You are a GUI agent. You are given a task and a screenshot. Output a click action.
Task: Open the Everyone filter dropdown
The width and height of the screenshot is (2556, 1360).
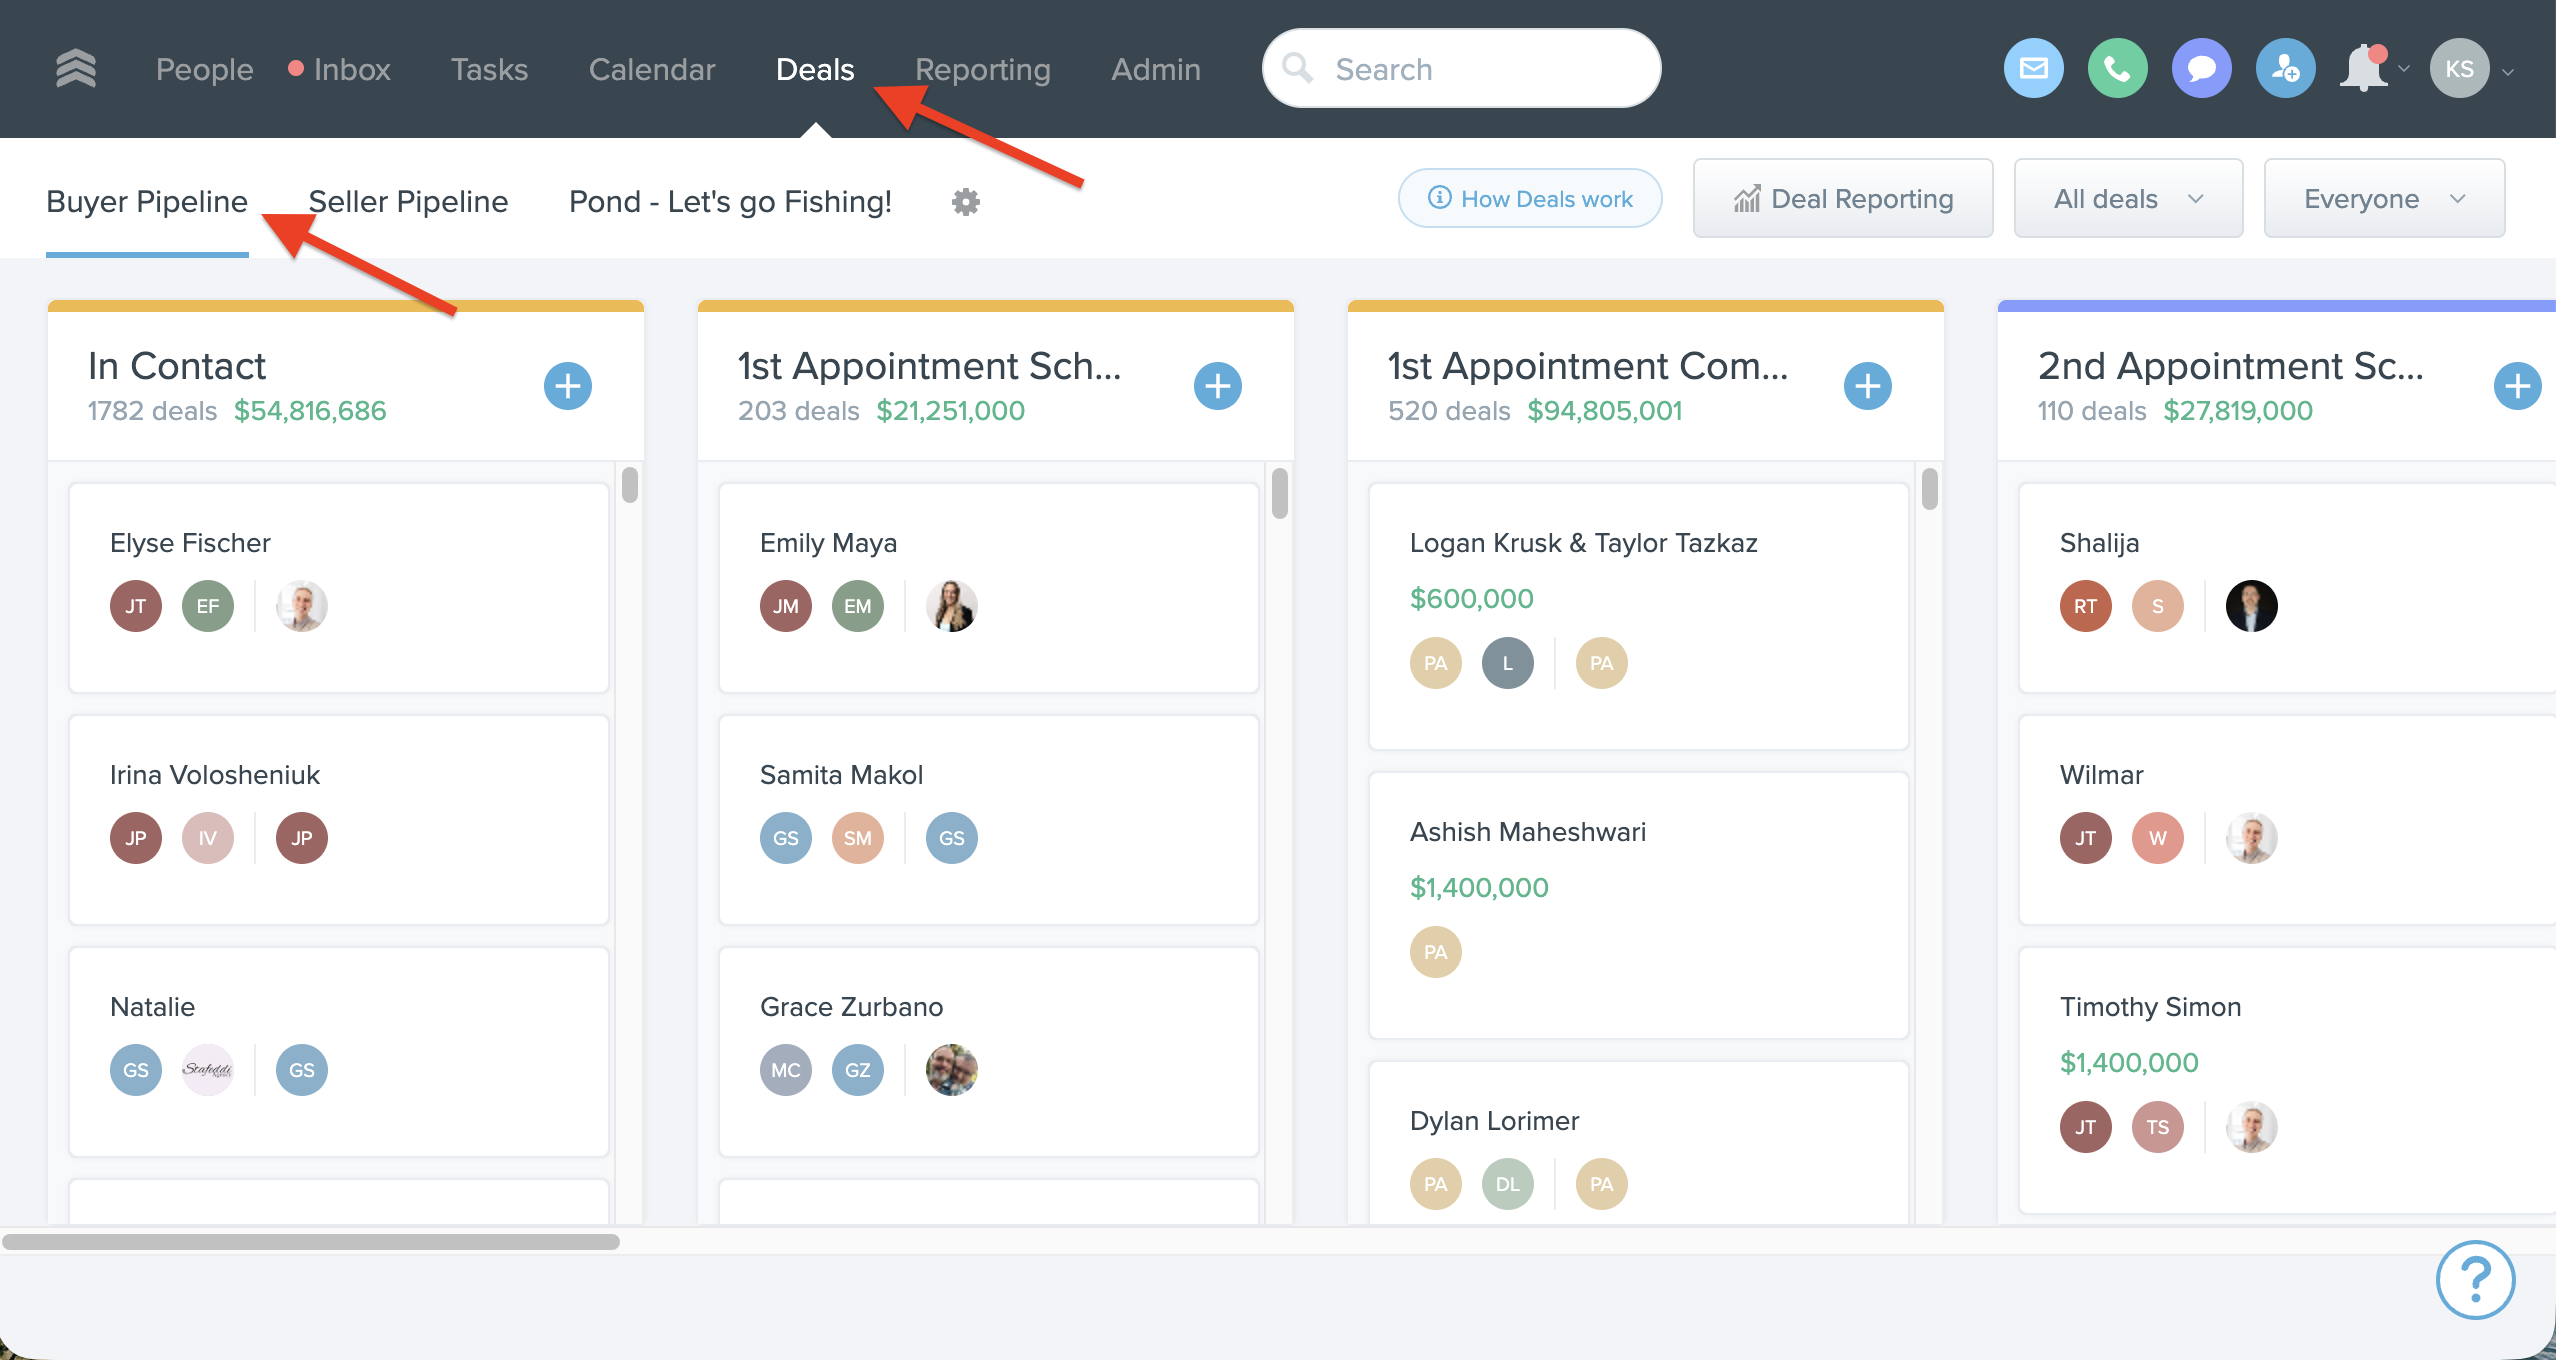(2383, 199)
